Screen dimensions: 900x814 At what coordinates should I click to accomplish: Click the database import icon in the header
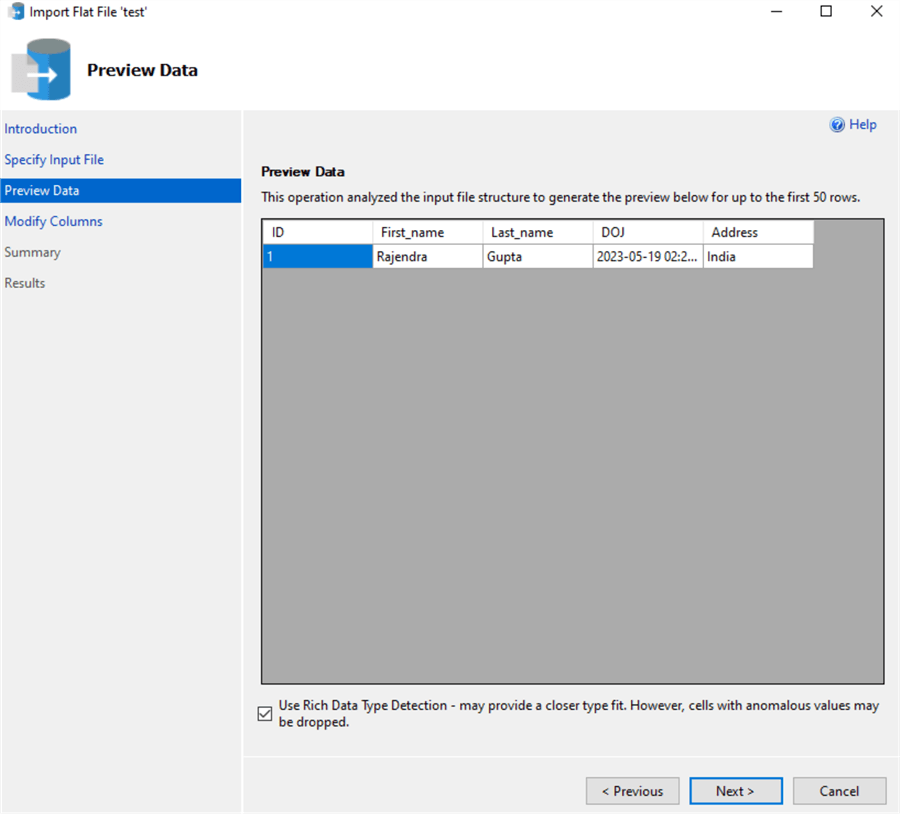click(43, 68)
